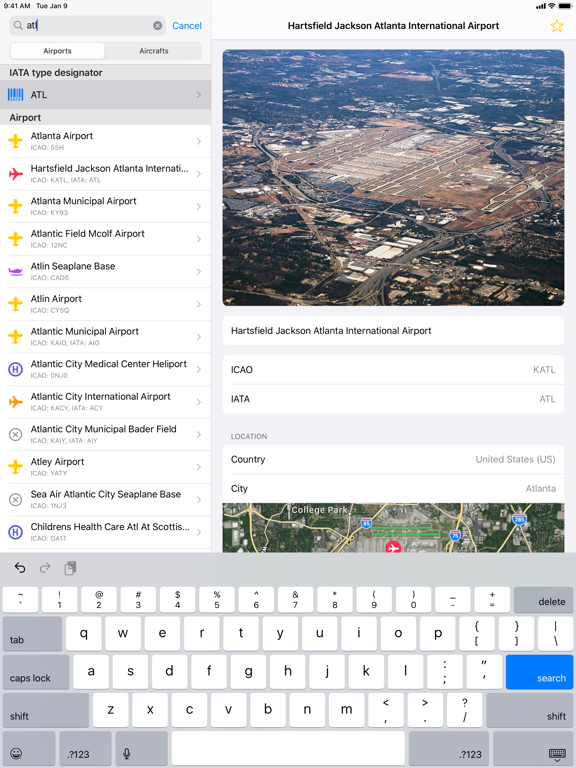The width and height of the screenshot is (576, 768).
Task: Tap the favorite star icon
Action: point(556,25)
